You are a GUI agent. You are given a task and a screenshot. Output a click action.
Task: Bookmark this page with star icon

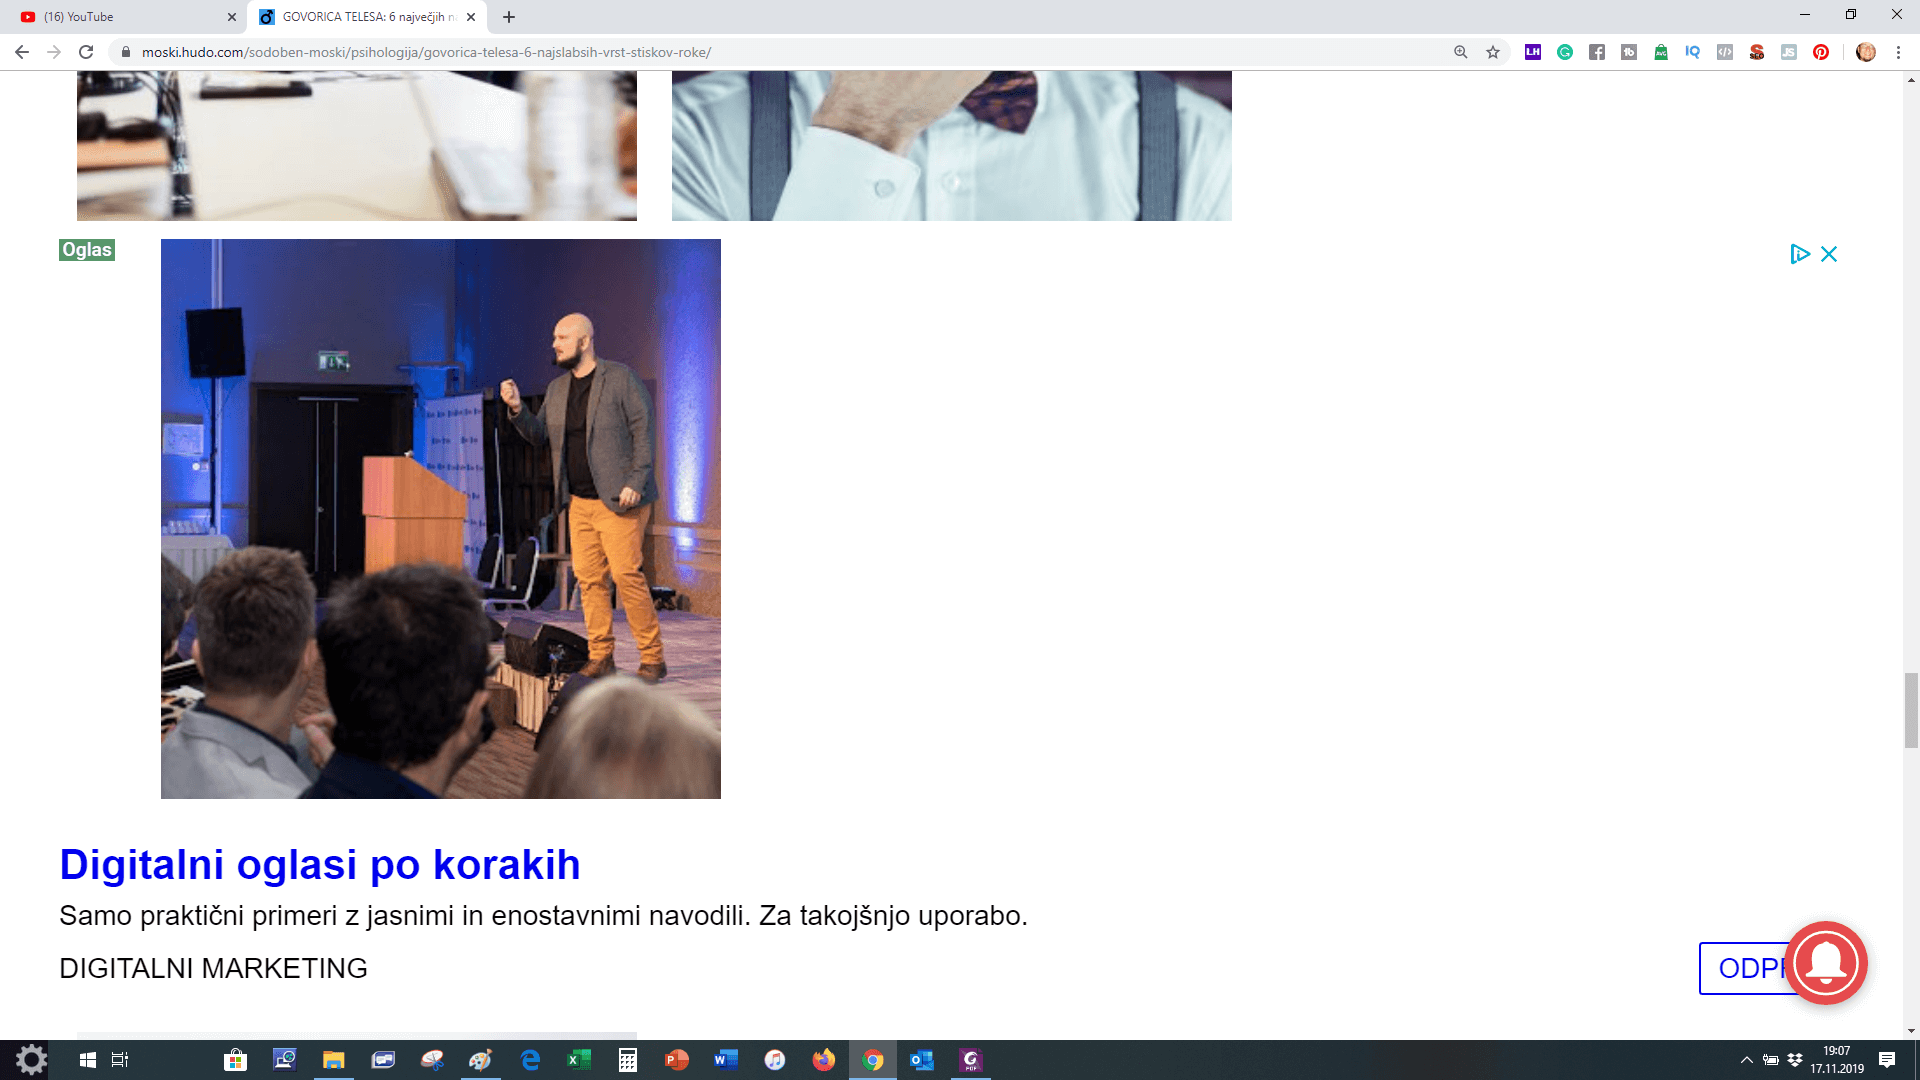[1493, 52]
